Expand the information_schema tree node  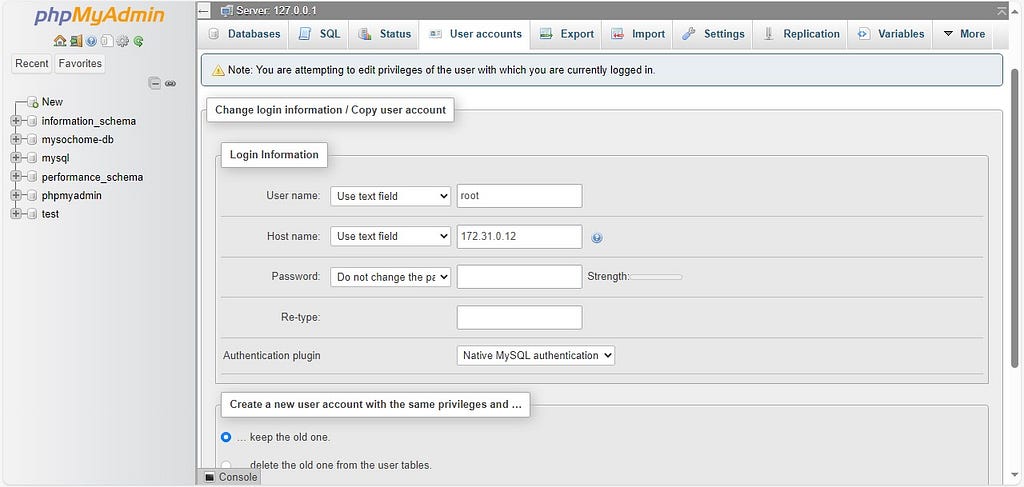(x=16, y=121)
